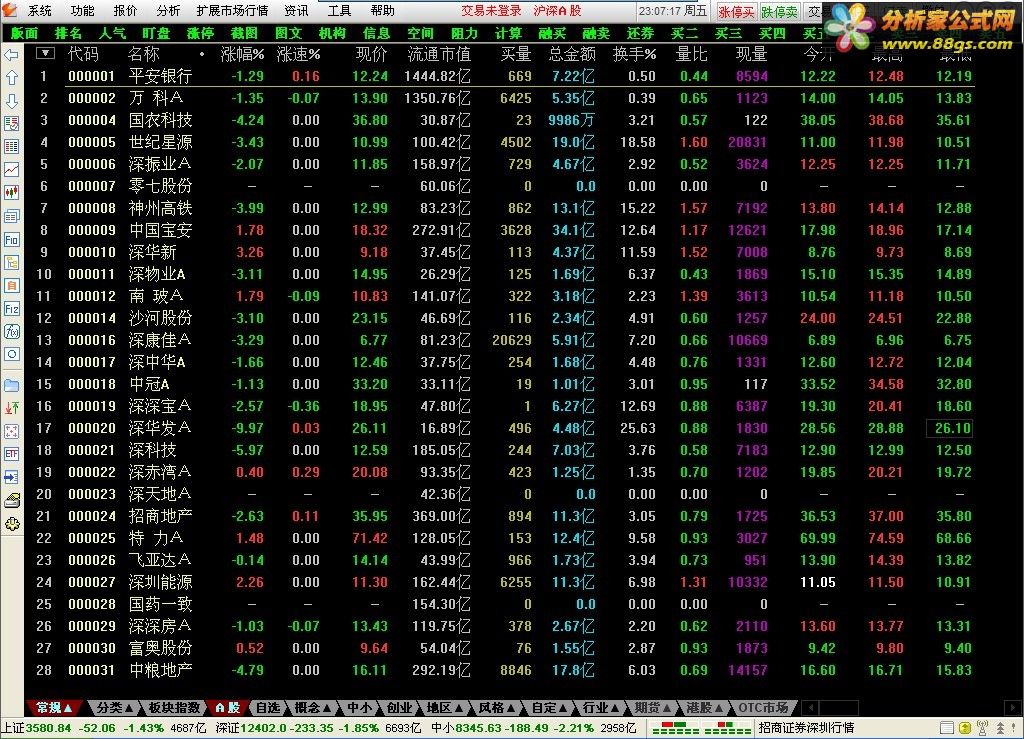The image size is (1024, 739).
Task: Click the 版面 toolbar button
Action: [x=25, y=33]
